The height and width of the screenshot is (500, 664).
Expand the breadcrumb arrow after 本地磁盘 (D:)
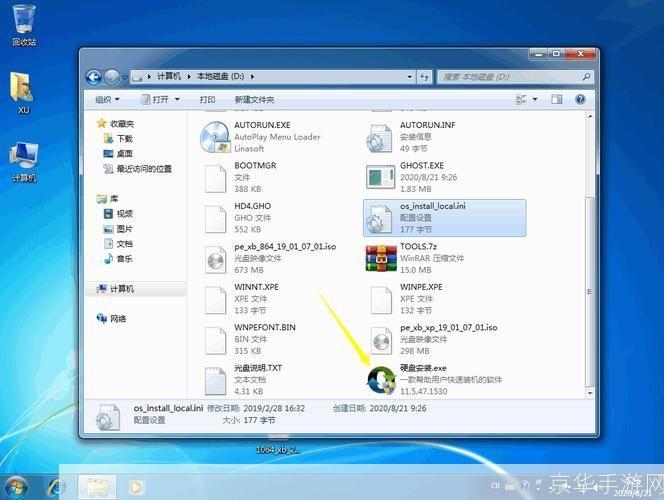click(x=252, y=77)
